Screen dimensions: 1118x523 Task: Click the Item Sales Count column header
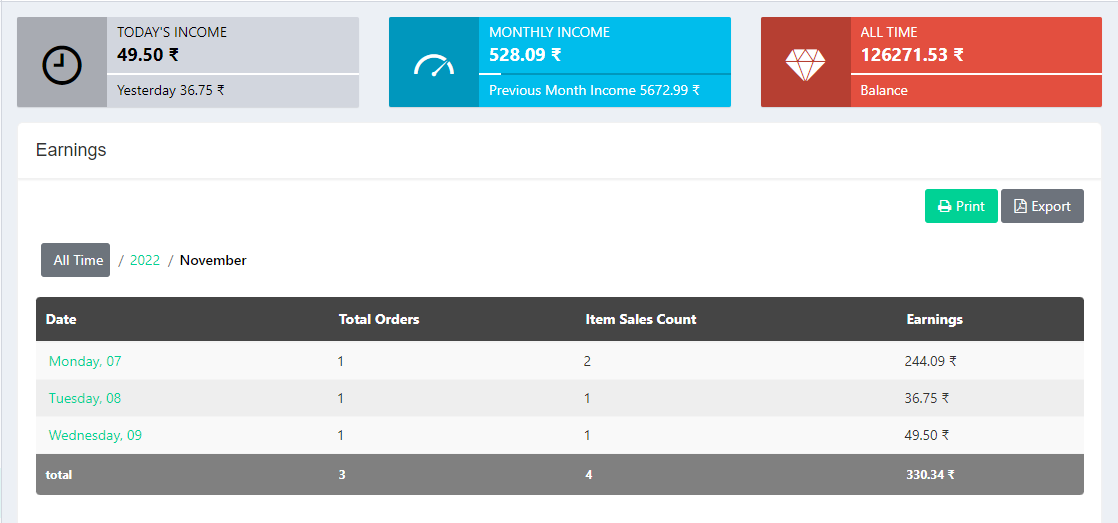(640, 319)
